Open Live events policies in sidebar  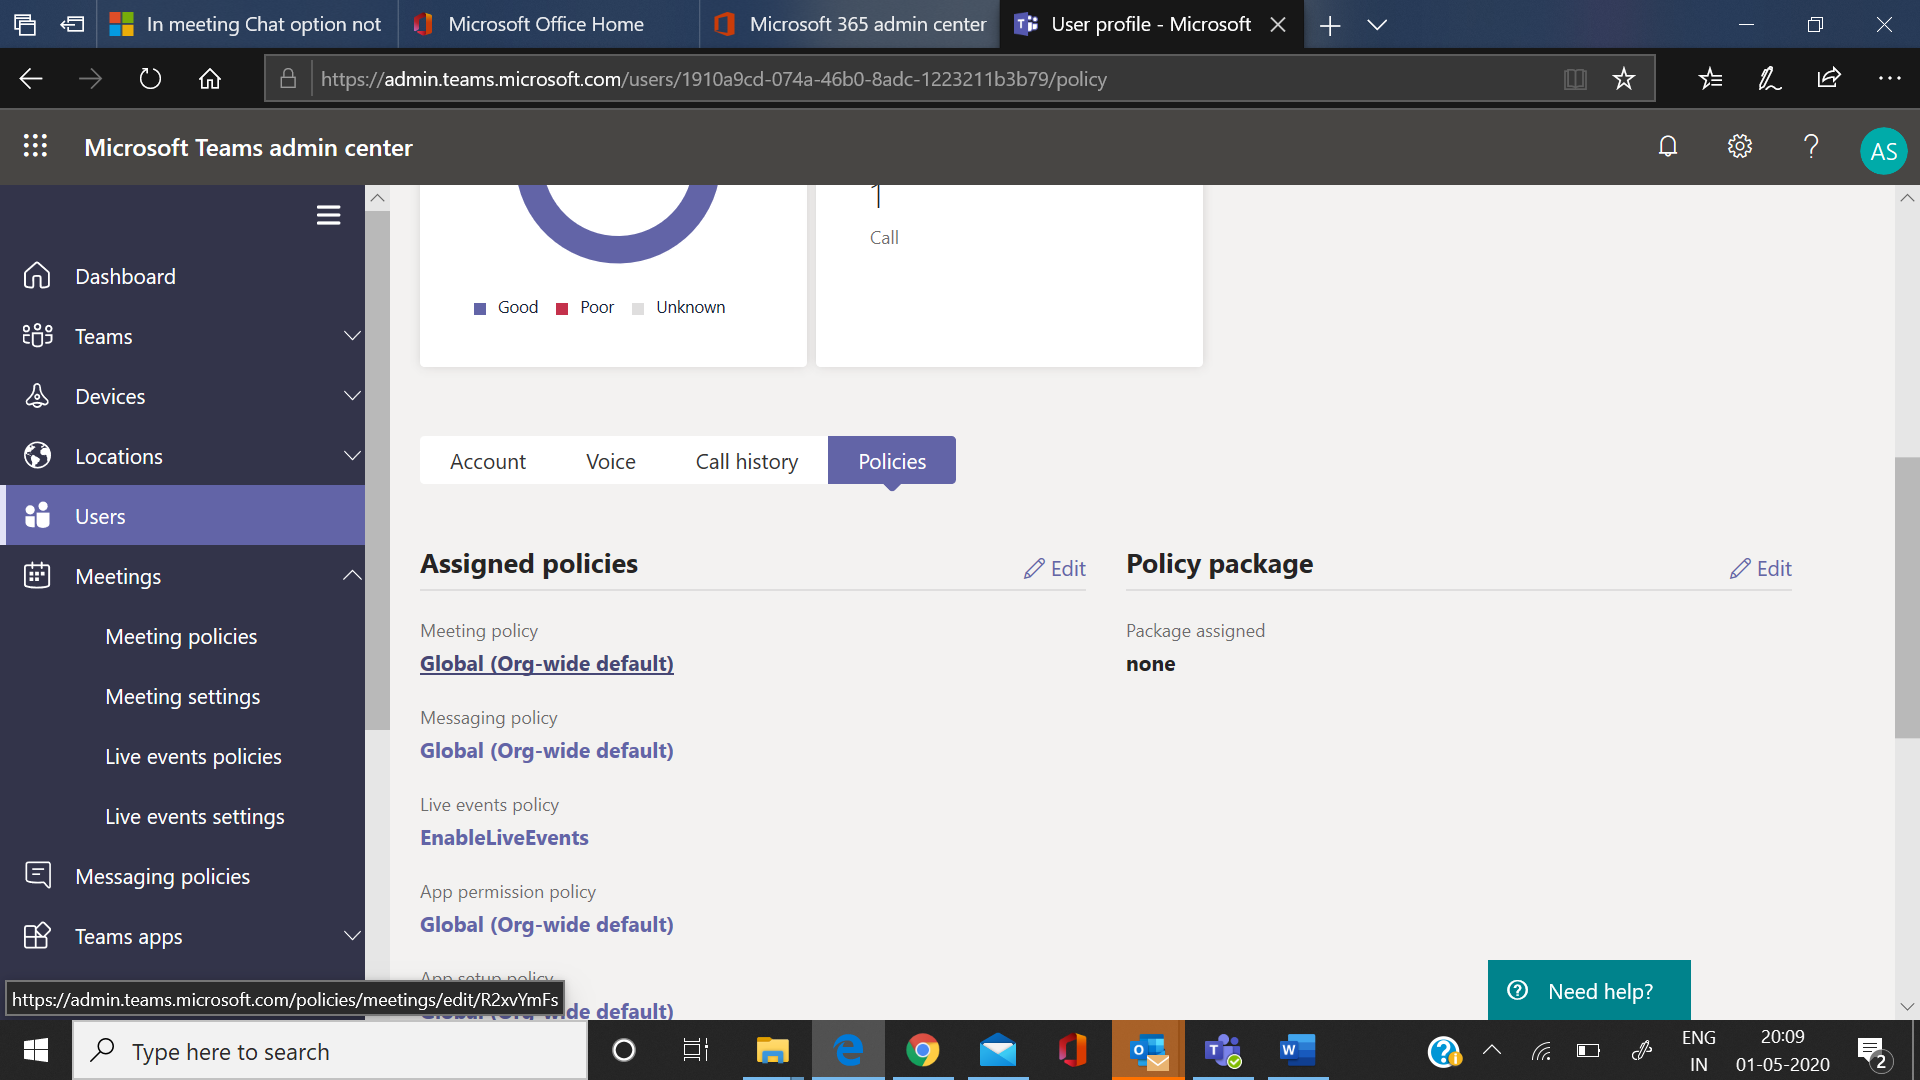pyautogui.click(x=193, y=756)
